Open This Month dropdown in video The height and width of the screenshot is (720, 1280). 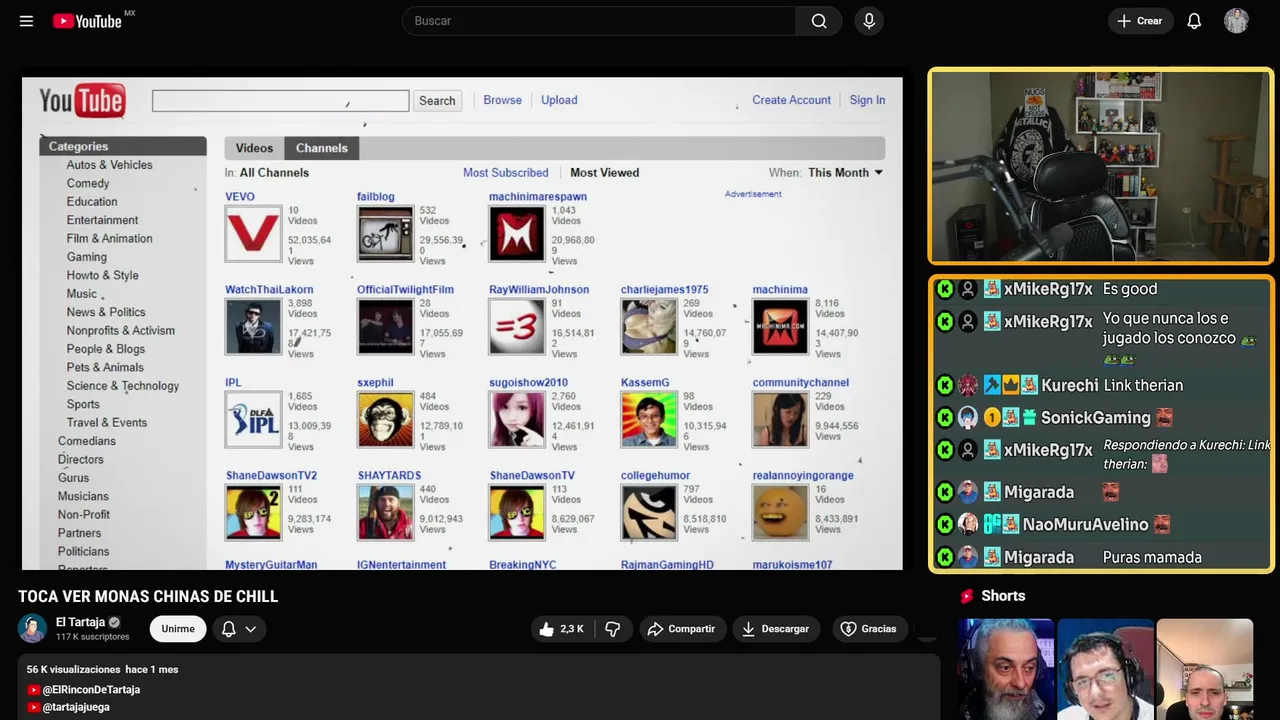(x=846, y=173)
